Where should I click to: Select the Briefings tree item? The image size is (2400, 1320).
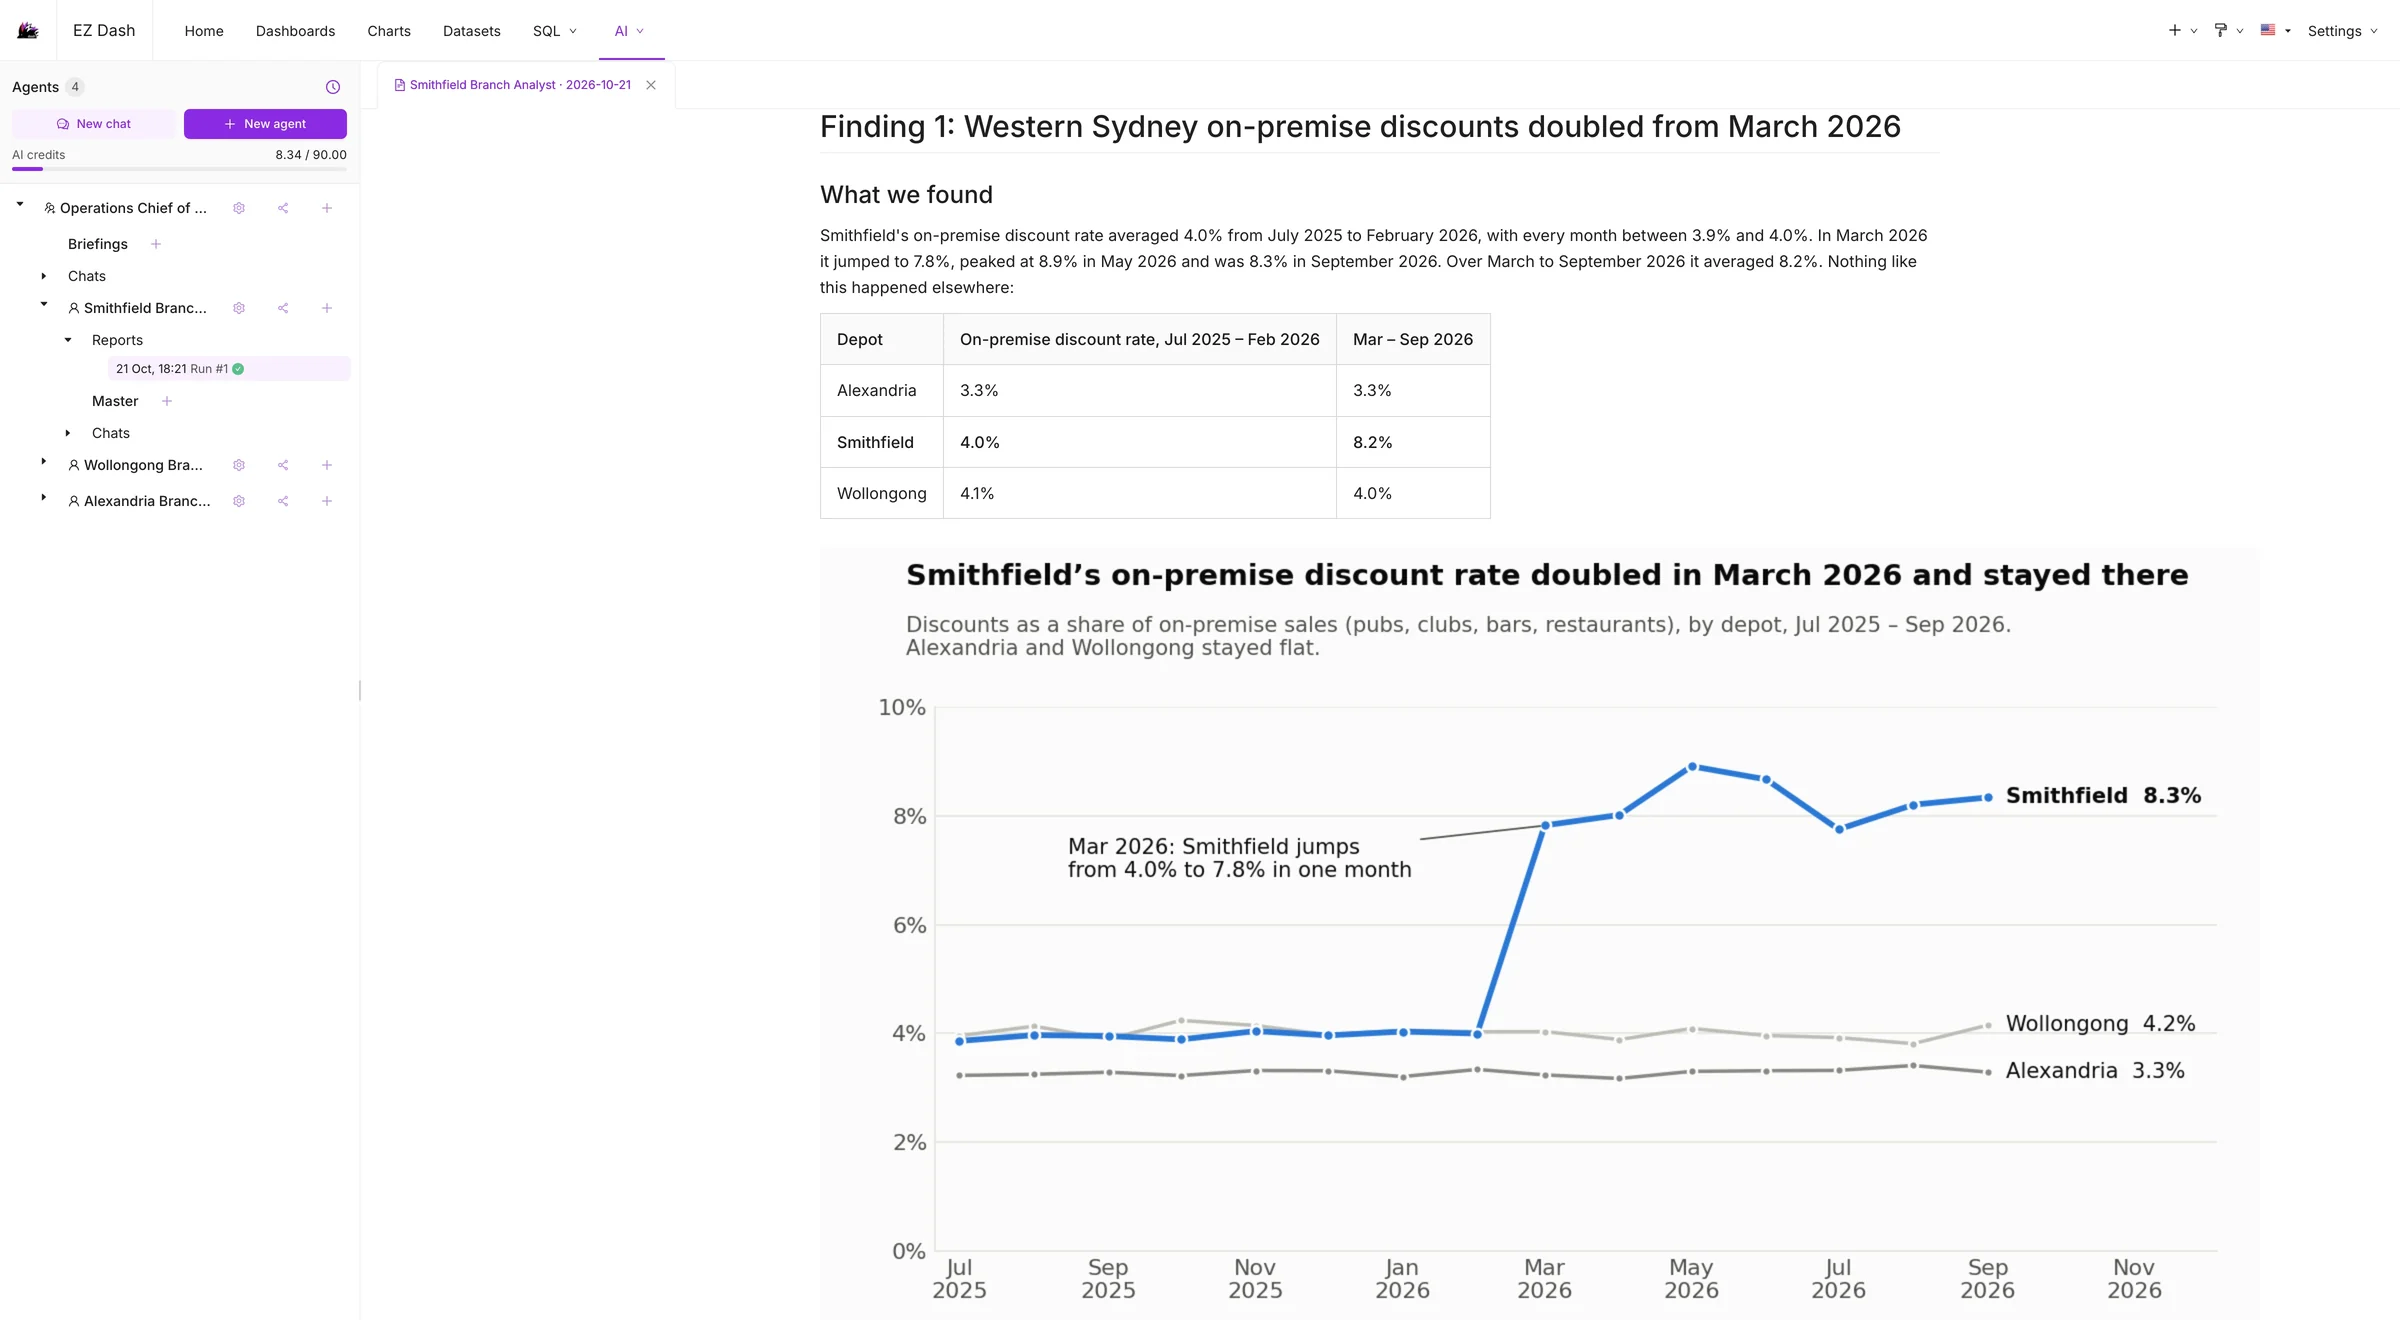98,244
